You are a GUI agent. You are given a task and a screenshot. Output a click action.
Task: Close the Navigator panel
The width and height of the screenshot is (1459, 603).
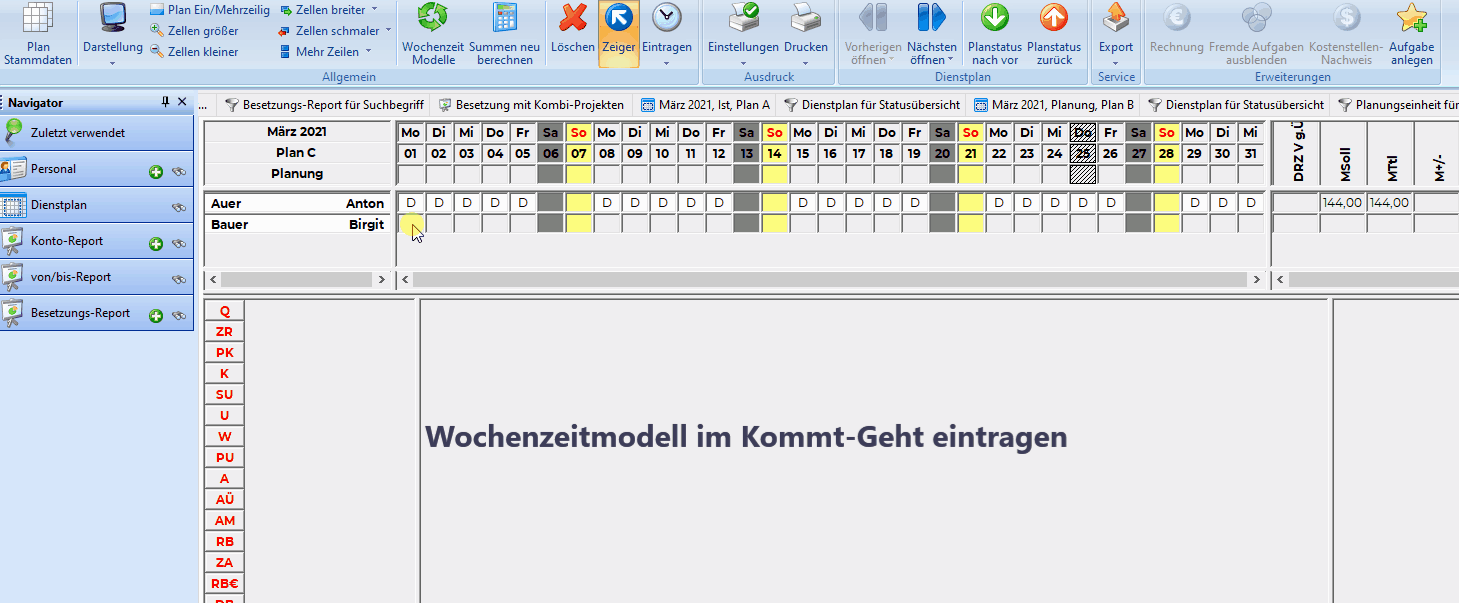182,102
